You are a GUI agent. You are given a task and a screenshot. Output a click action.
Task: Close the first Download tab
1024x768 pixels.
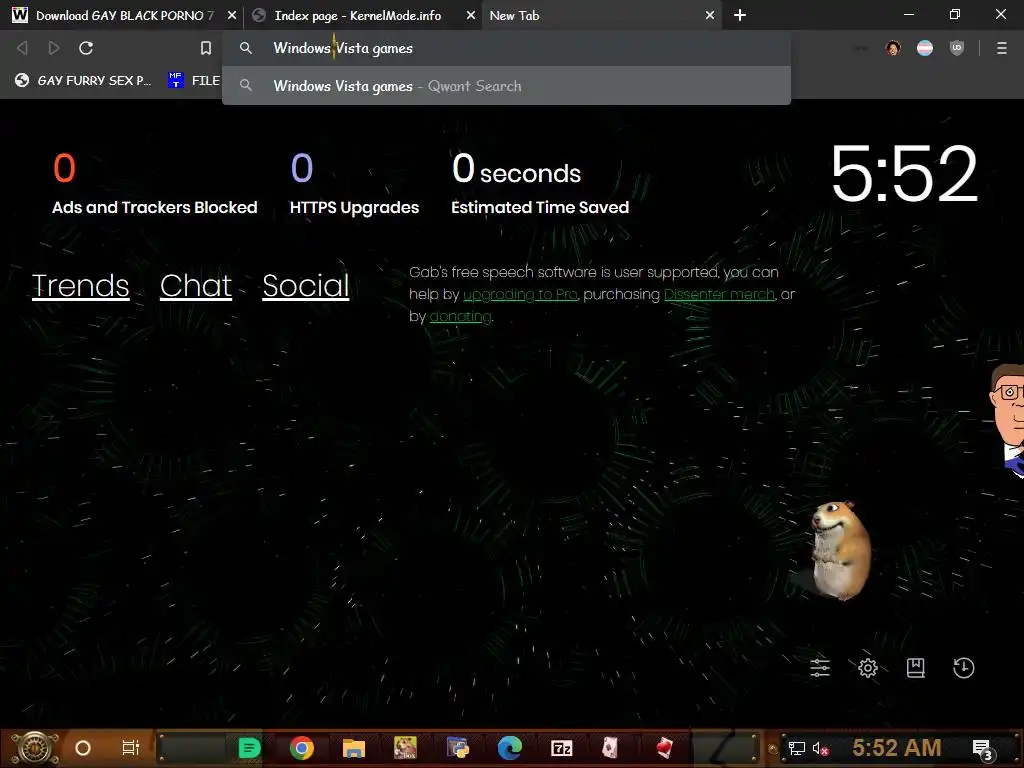232,15
